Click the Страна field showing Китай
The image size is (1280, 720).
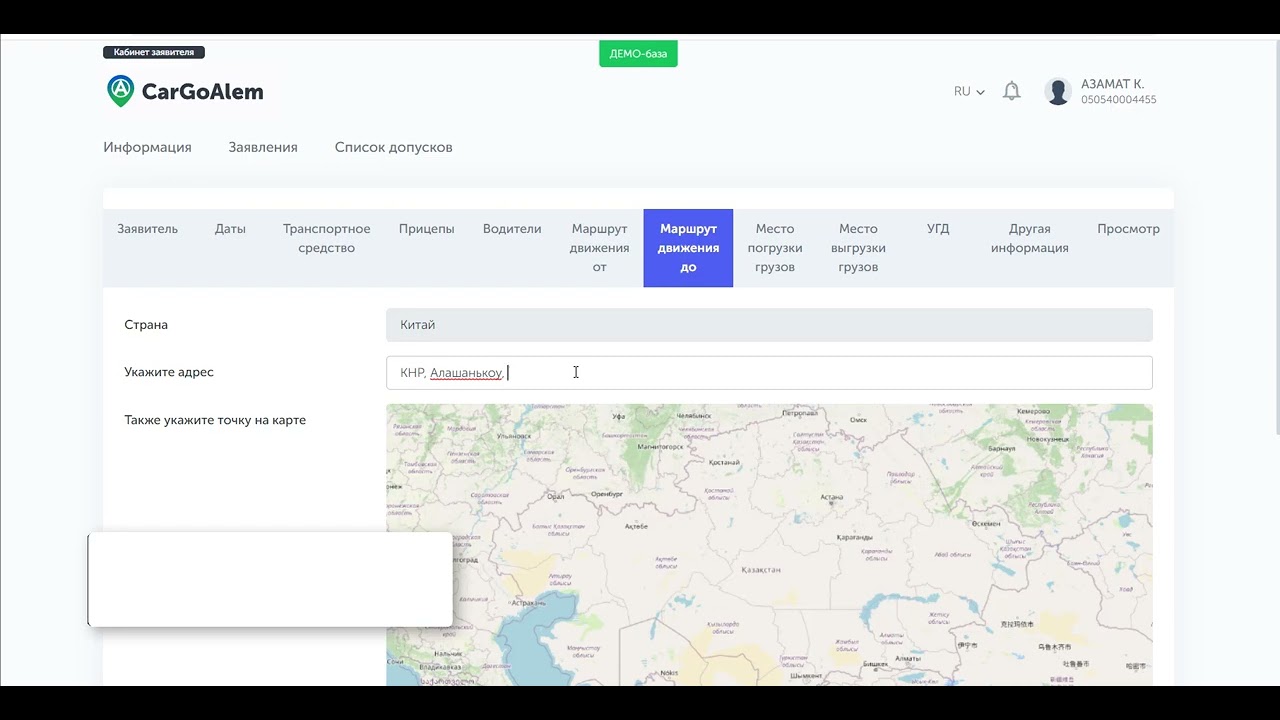click(769, 325)
